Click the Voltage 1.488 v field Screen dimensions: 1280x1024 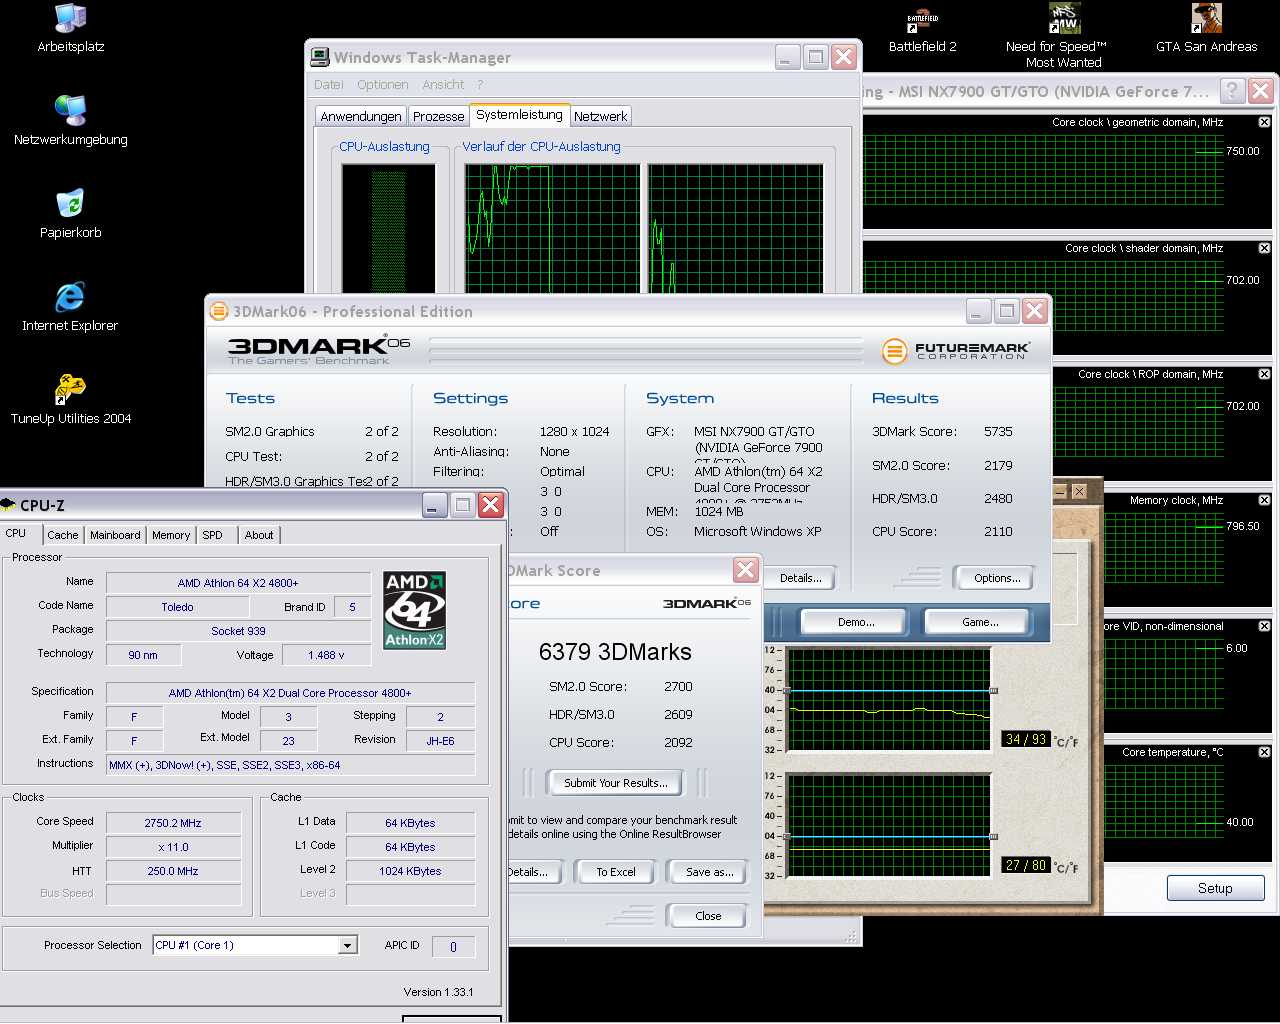tap(326, 655)
